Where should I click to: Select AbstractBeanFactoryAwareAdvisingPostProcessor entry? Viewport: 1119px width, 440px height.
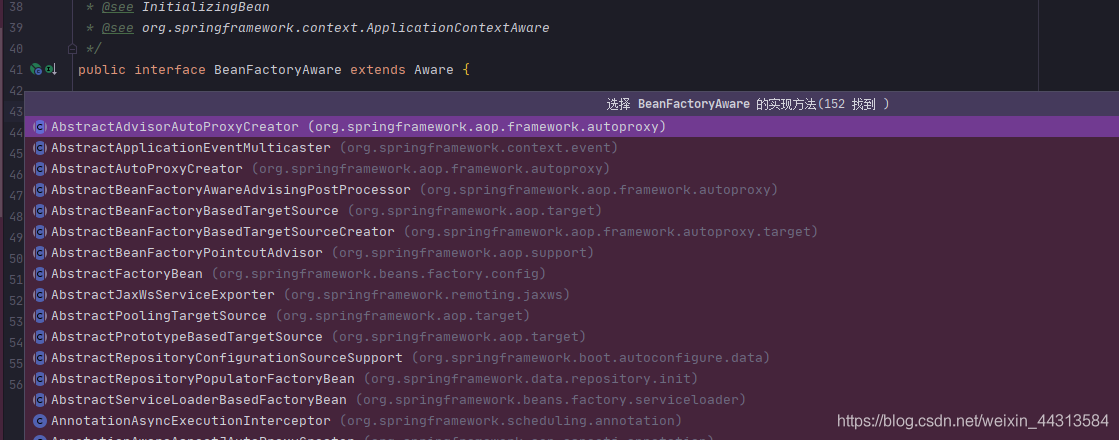coord(230,190)
